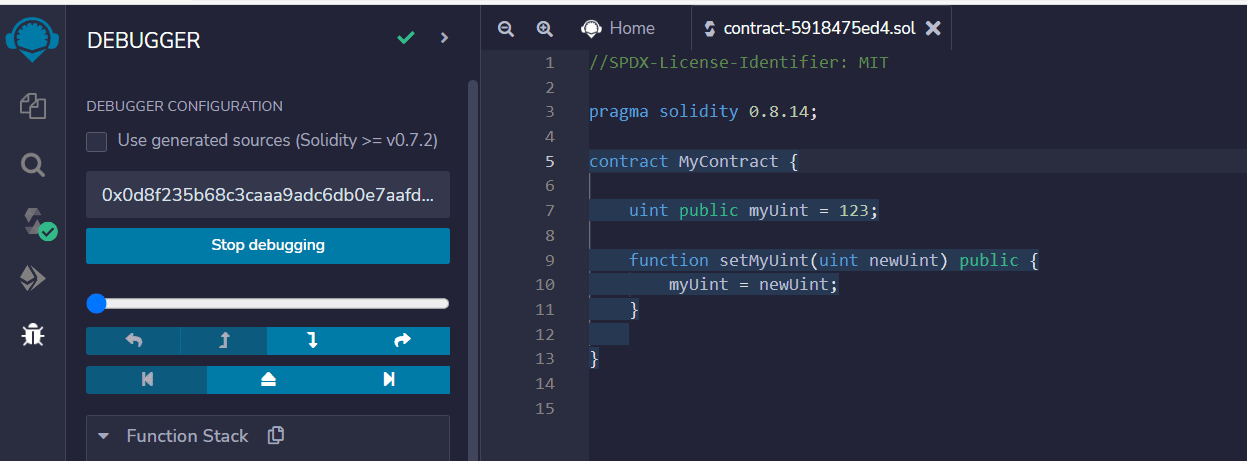1247x461 pixels.
Task: Click the zoom out magnifier in editor
Action: pos(506,29)
